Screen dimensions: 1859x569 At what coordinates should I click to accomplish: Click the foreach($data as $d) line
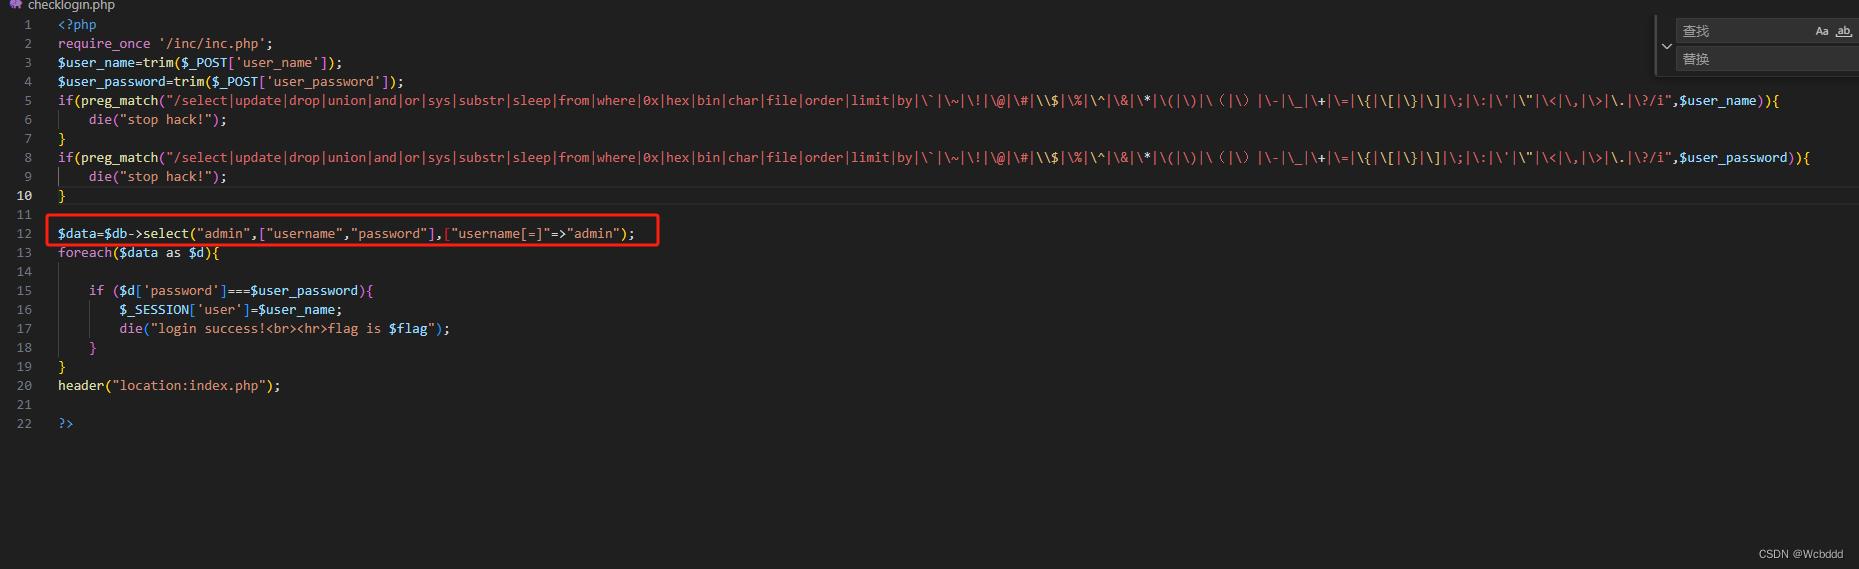(x=138, y=252)
